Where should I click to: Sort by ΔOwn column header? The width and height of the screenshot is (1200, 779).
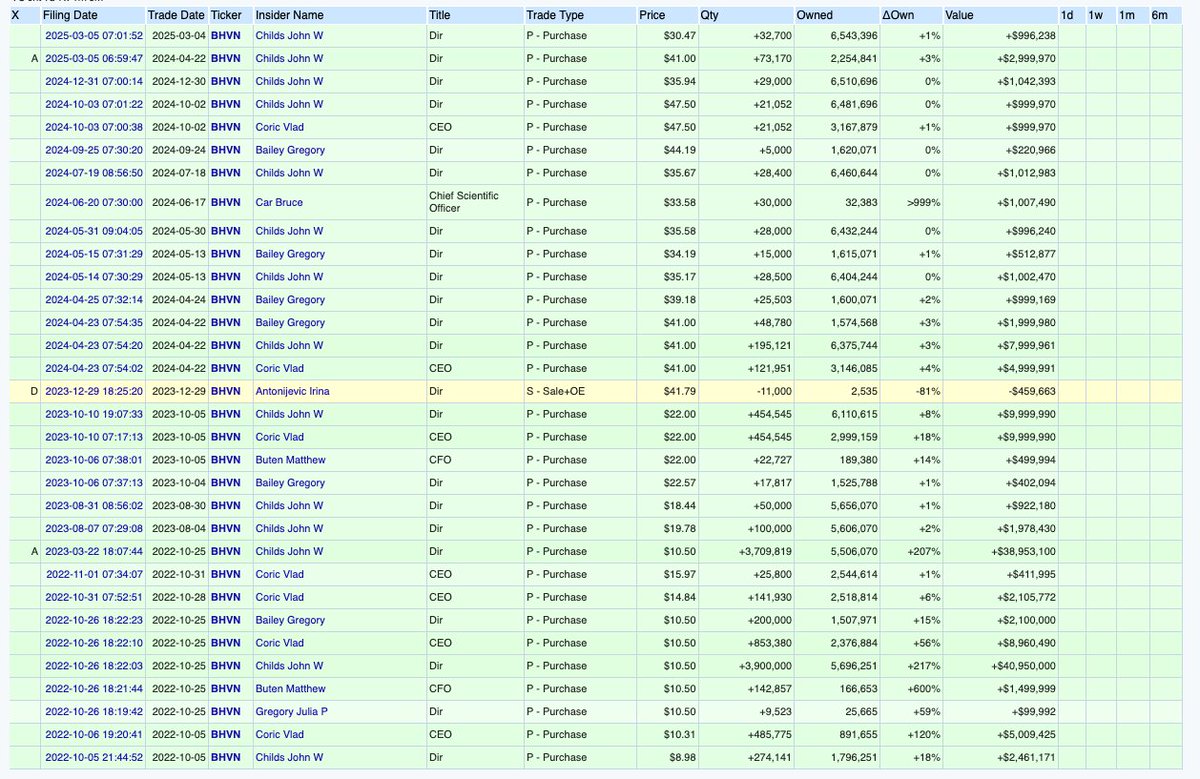tap(900, 15)
